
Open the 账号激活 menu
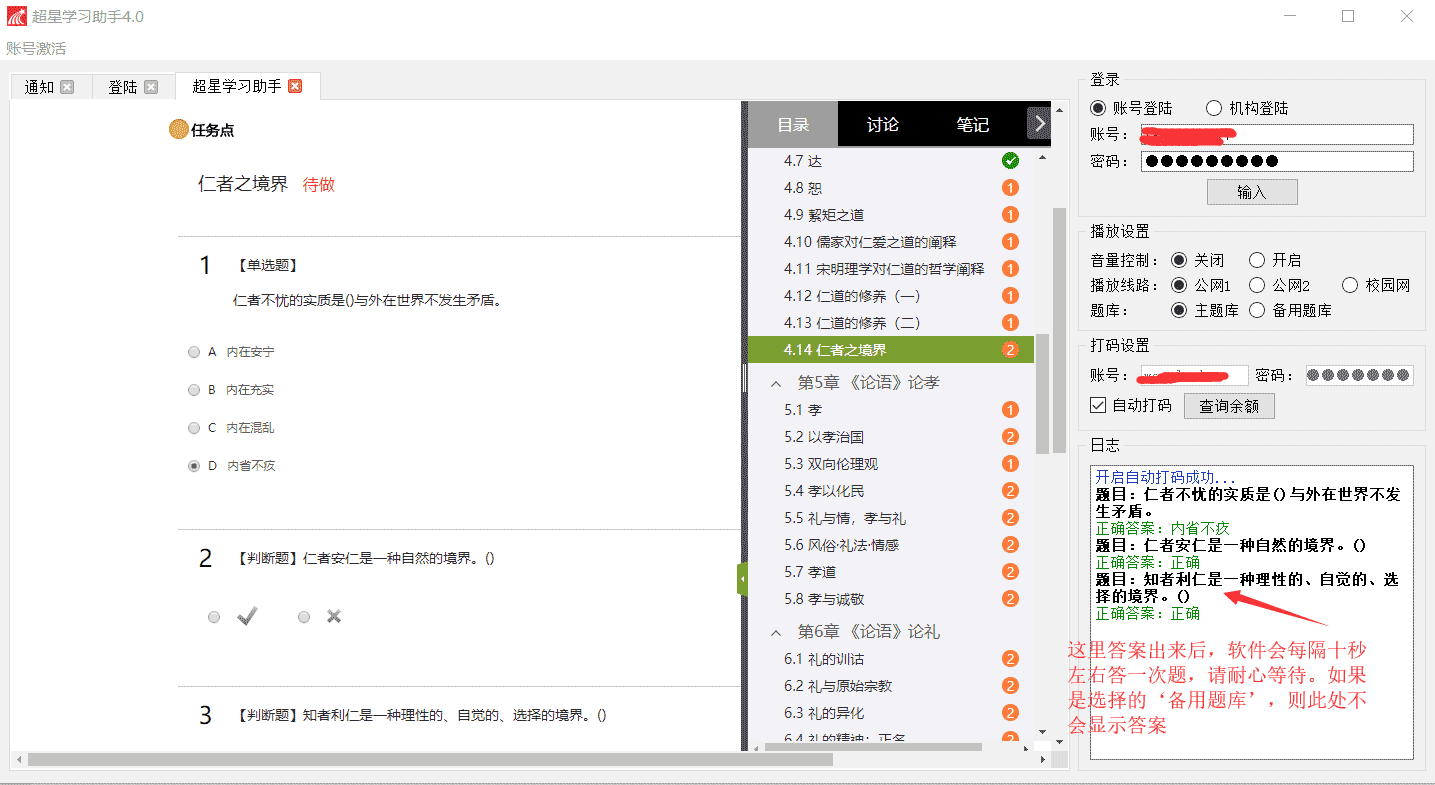pyautogui.click(x=36, y=48)
